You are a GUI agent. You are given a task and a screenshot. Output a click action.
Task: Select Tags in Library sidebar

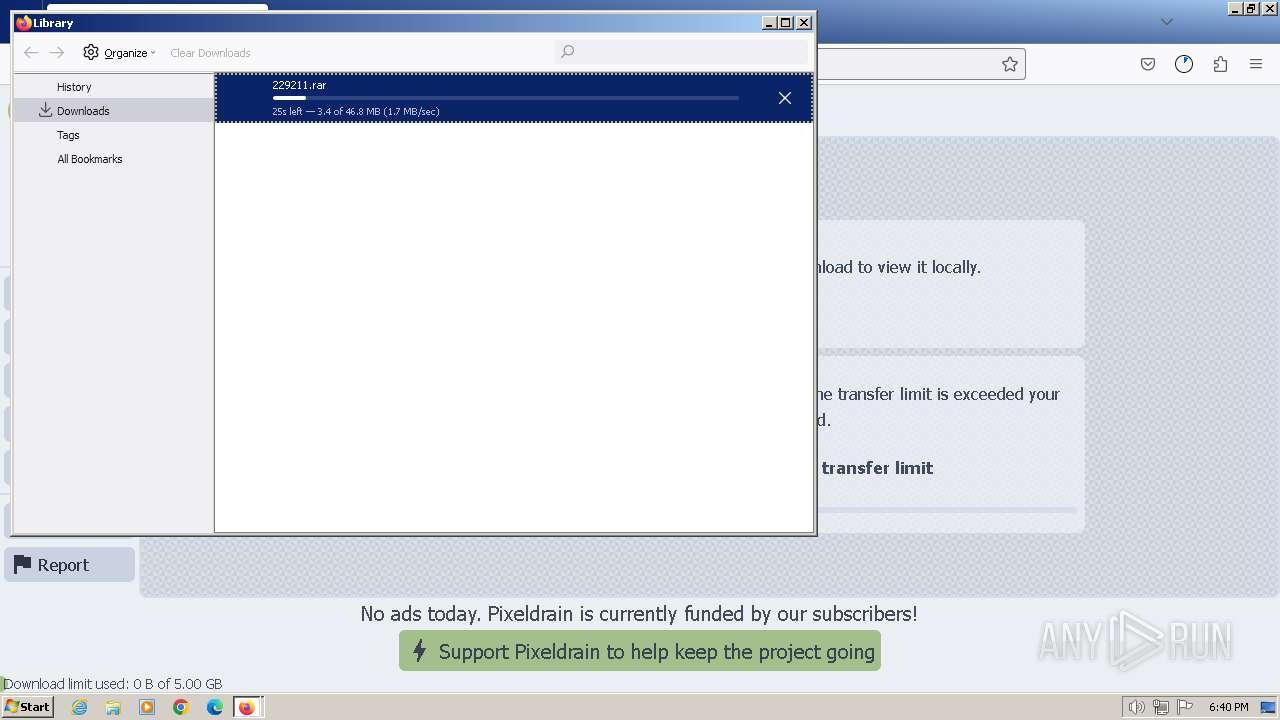(68, 135)
